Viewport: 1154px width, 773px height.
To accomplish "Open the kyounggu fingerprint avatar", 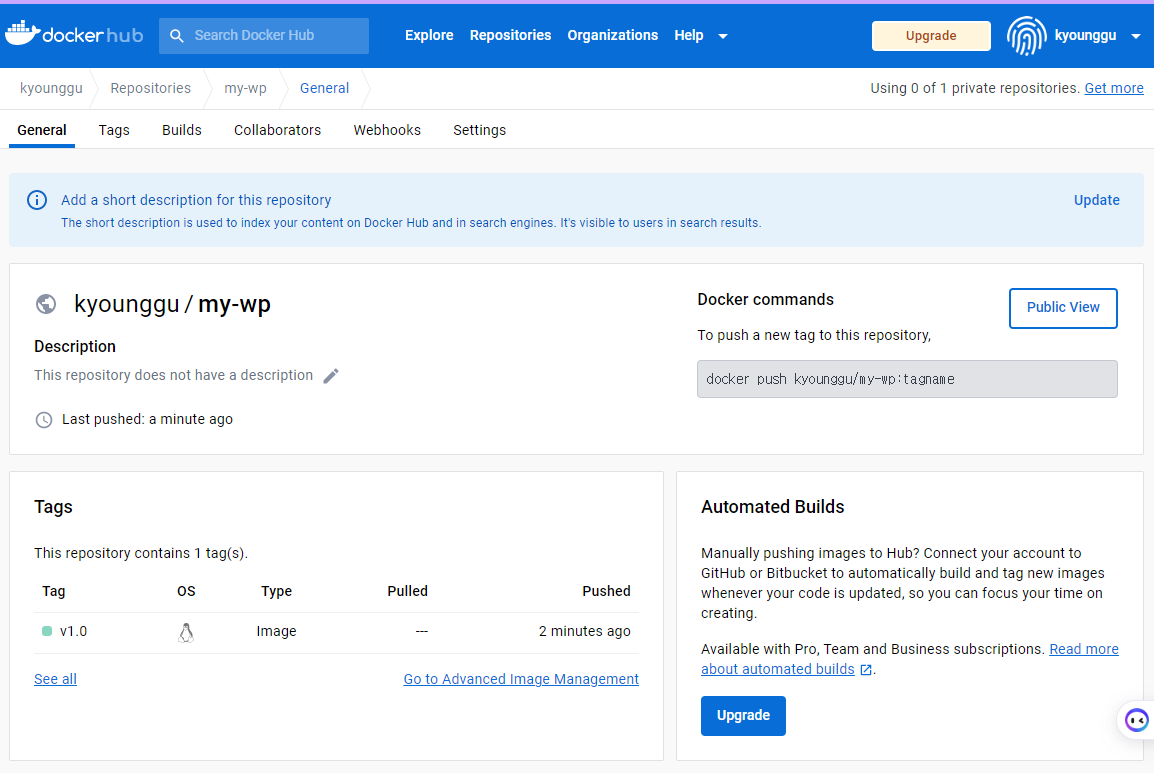I will (1026, 35).
